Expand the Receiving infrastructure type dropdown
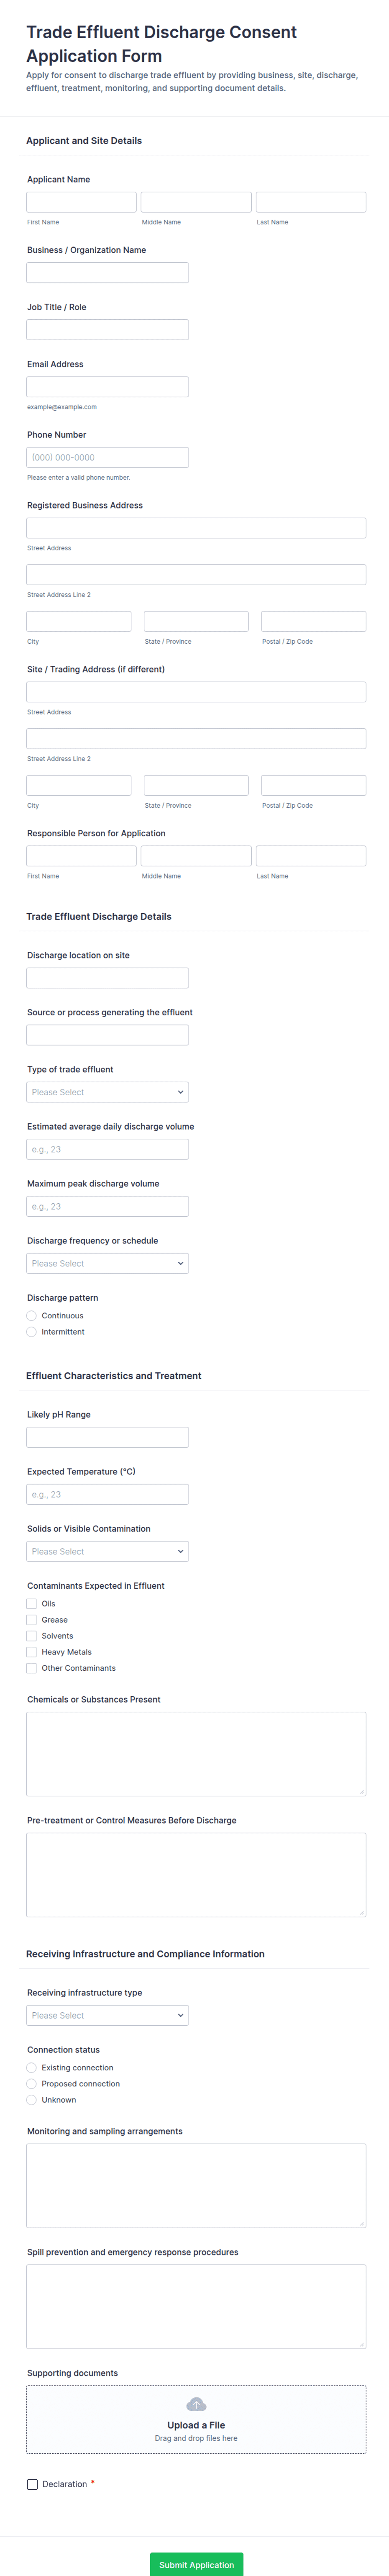This screenshot has height=2576, width=389. tap(107, 2015)
